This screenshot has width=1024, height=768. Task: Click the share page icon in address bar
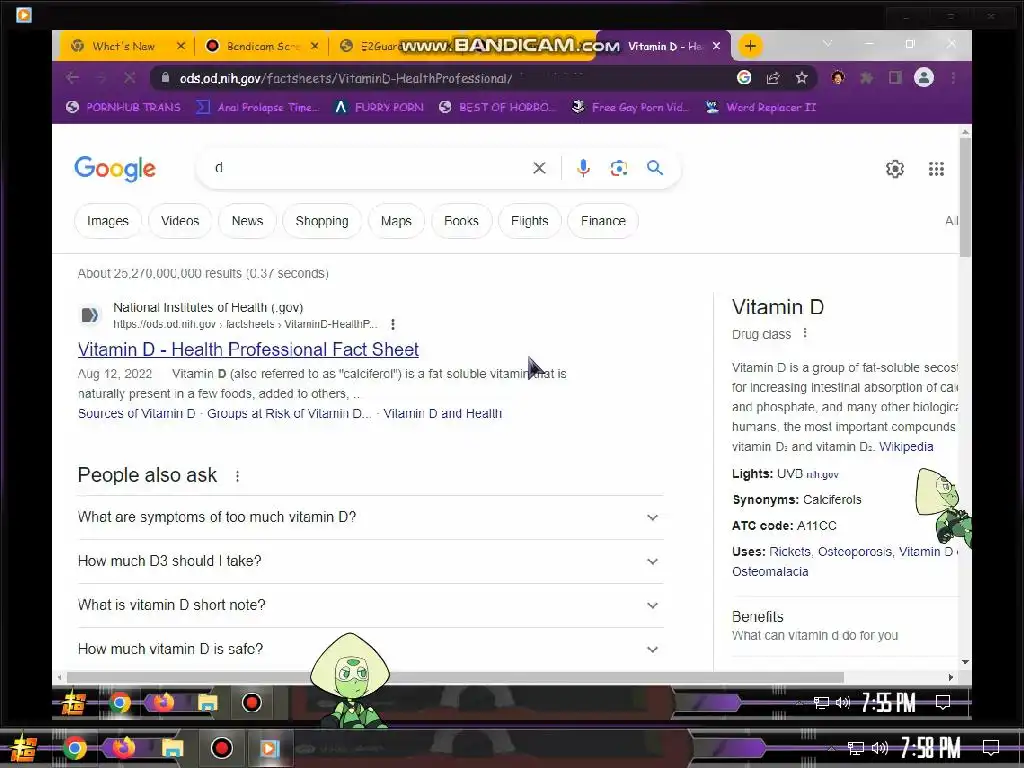click(773, 78)
